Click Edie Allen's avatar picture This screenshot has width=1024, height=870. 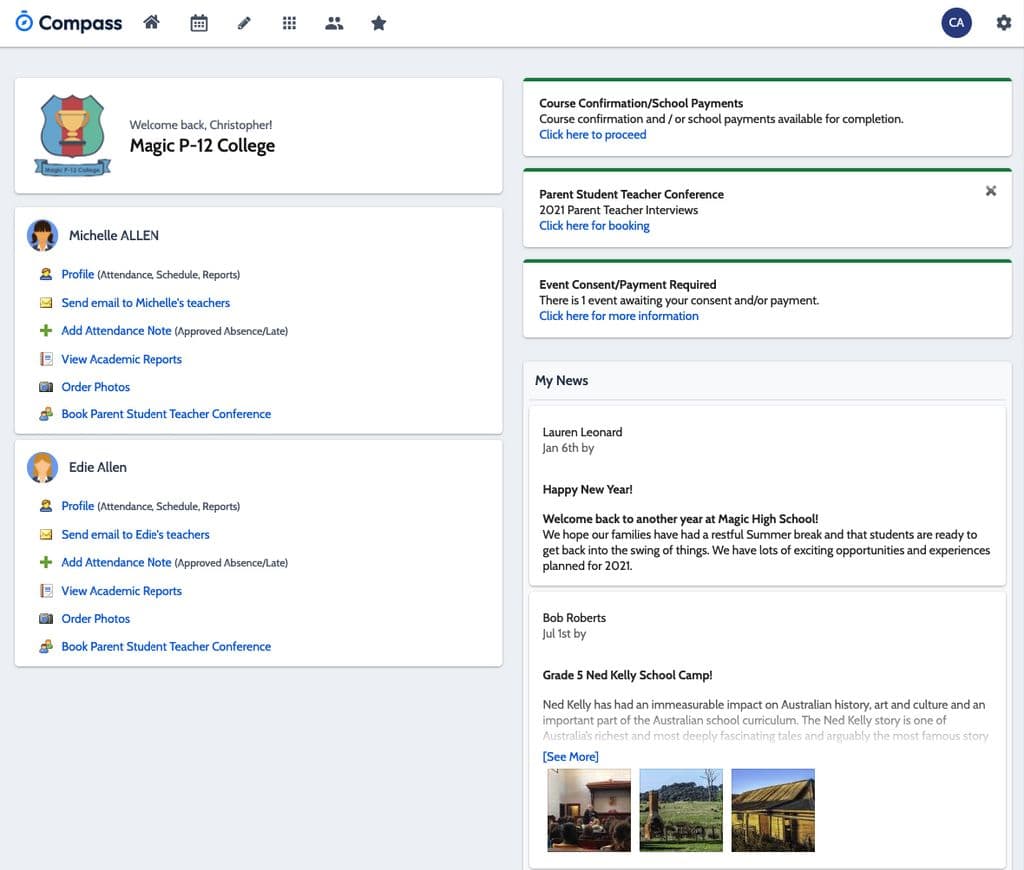click(42, 468)
